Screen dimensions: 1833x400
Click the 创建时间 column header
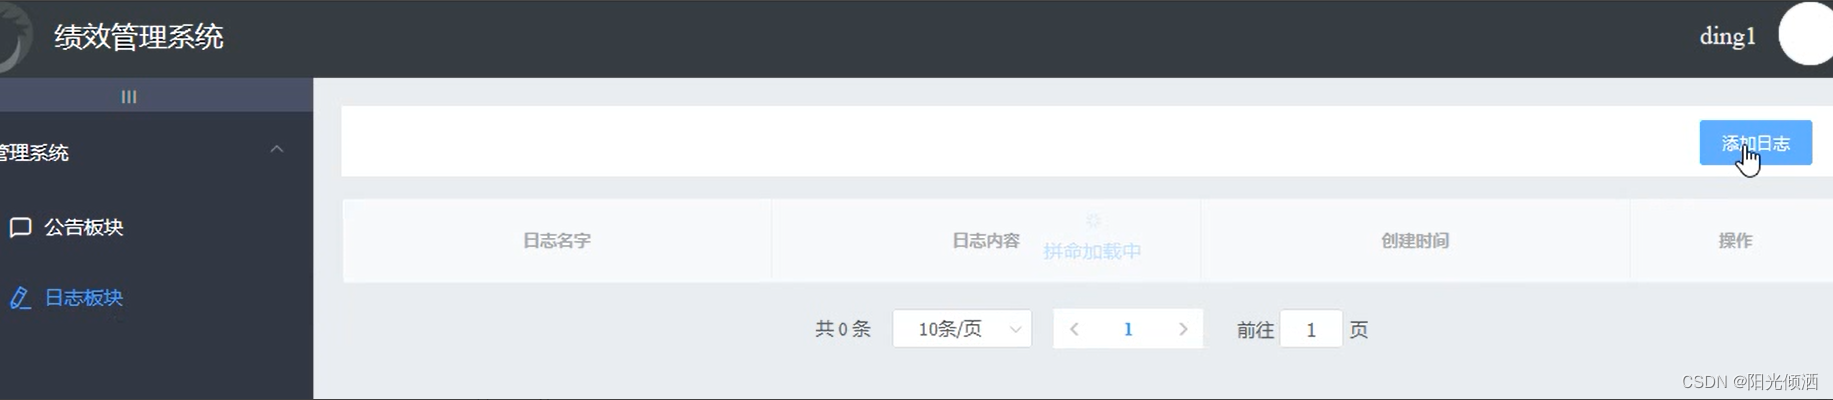coord(1415,241)
